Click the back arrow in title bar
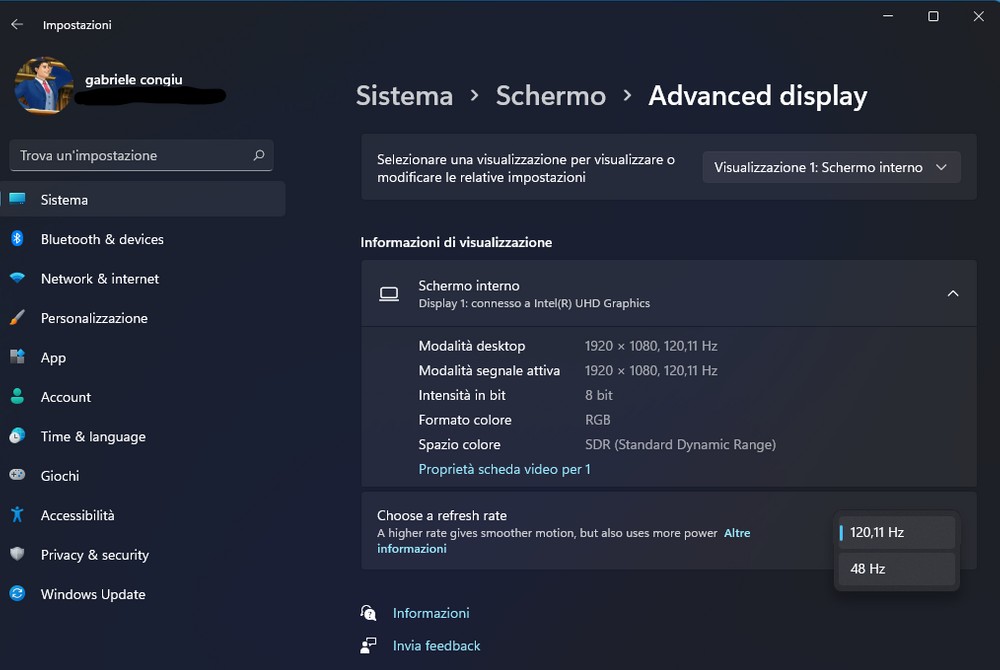The width and height of the screenshot is (1000, 670). pos(17,24)
